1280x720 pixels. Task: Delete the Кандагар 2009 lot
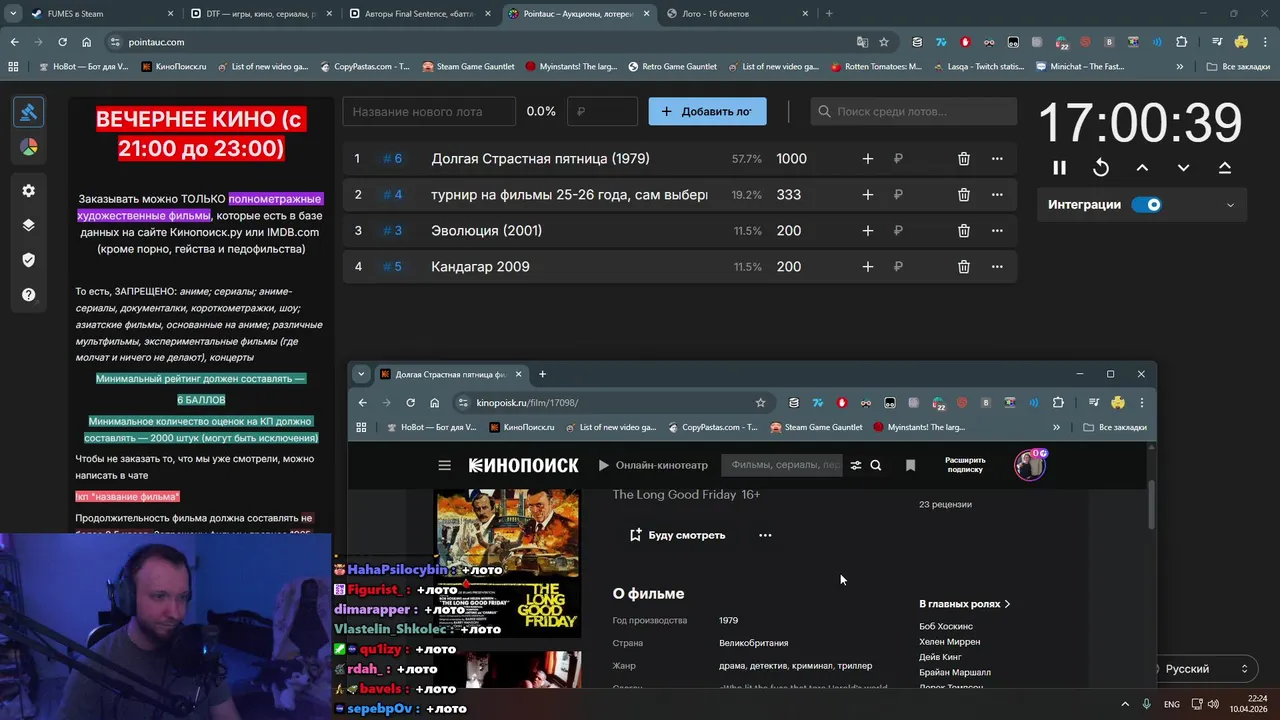point(963,267)
